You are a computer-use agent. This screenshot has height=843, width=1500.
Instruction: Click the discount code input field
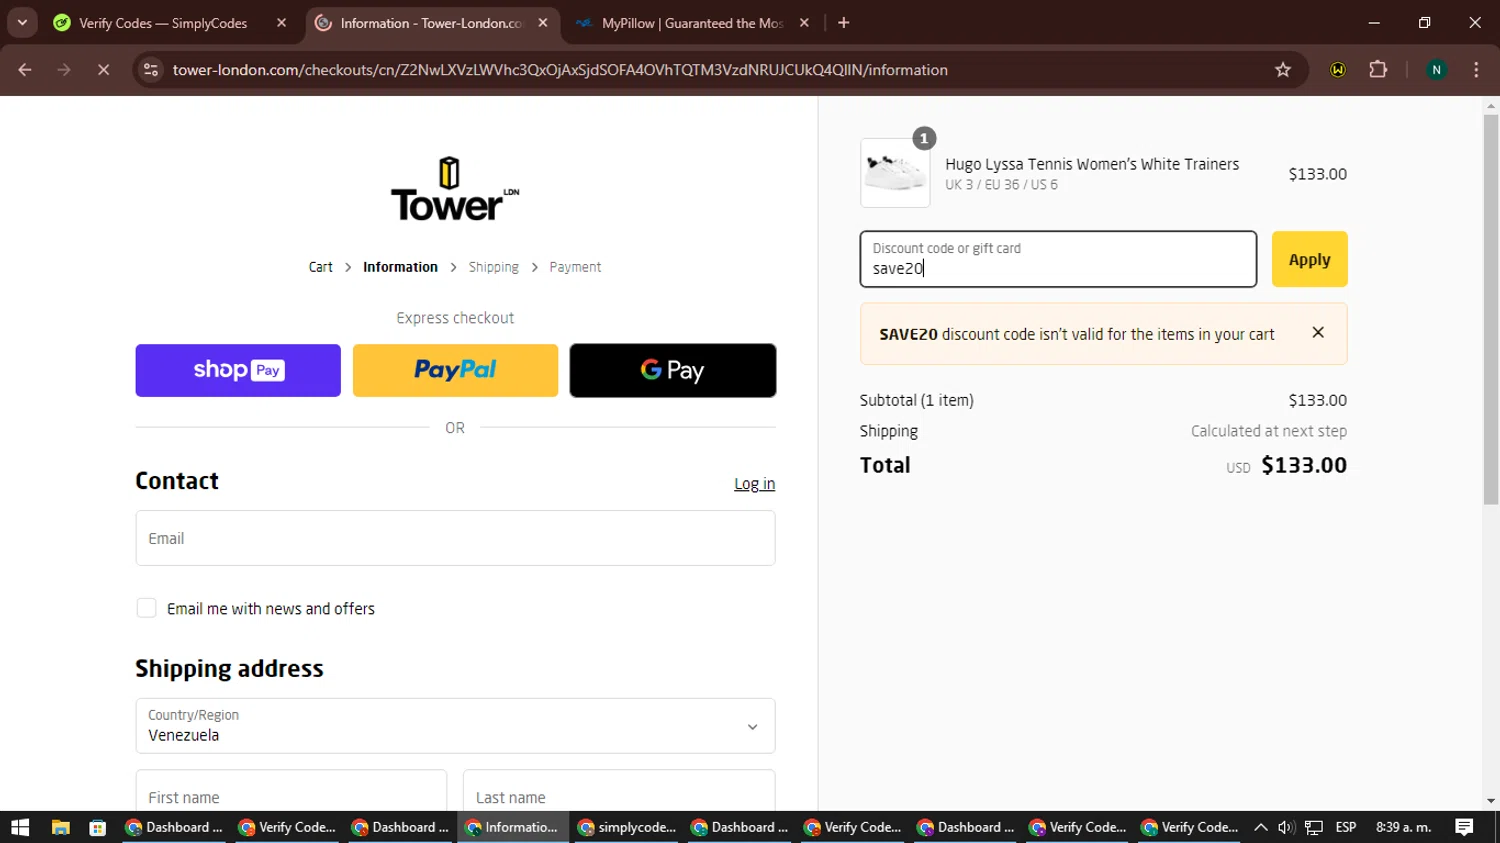tap(1058, 259)
